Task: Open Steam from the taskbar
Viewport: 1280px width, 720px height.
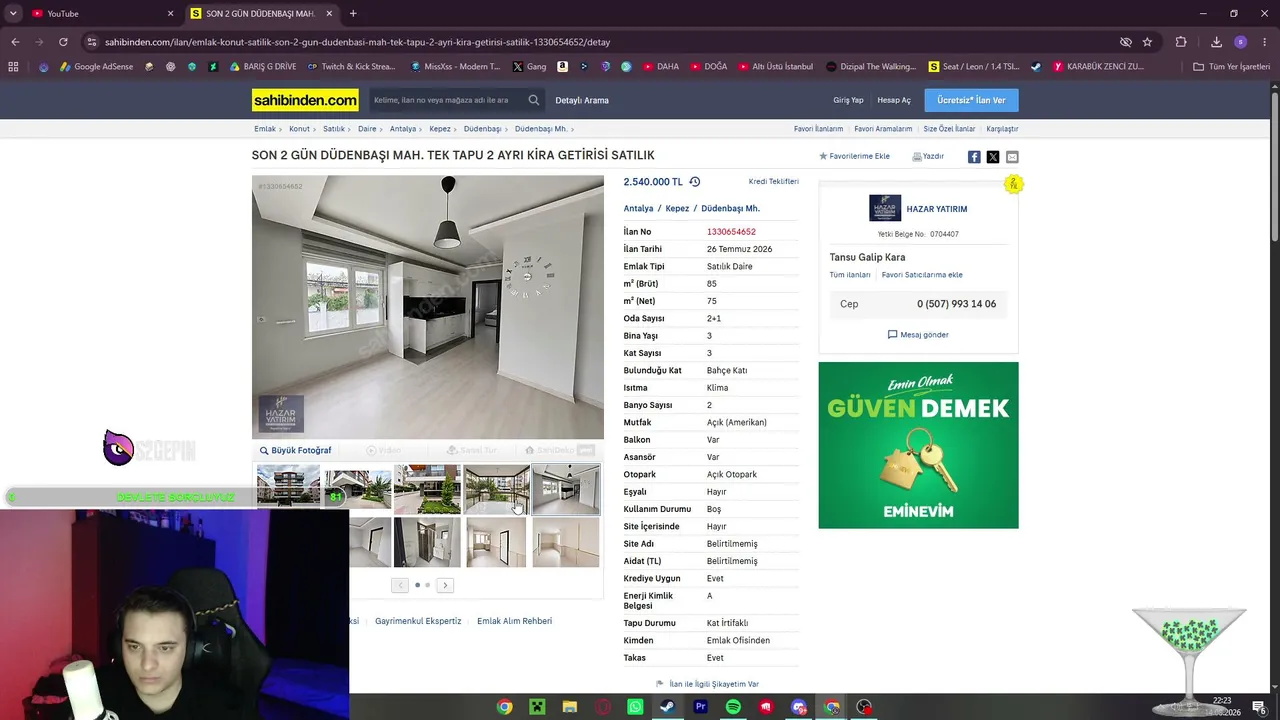Action: tap(667, 707)
